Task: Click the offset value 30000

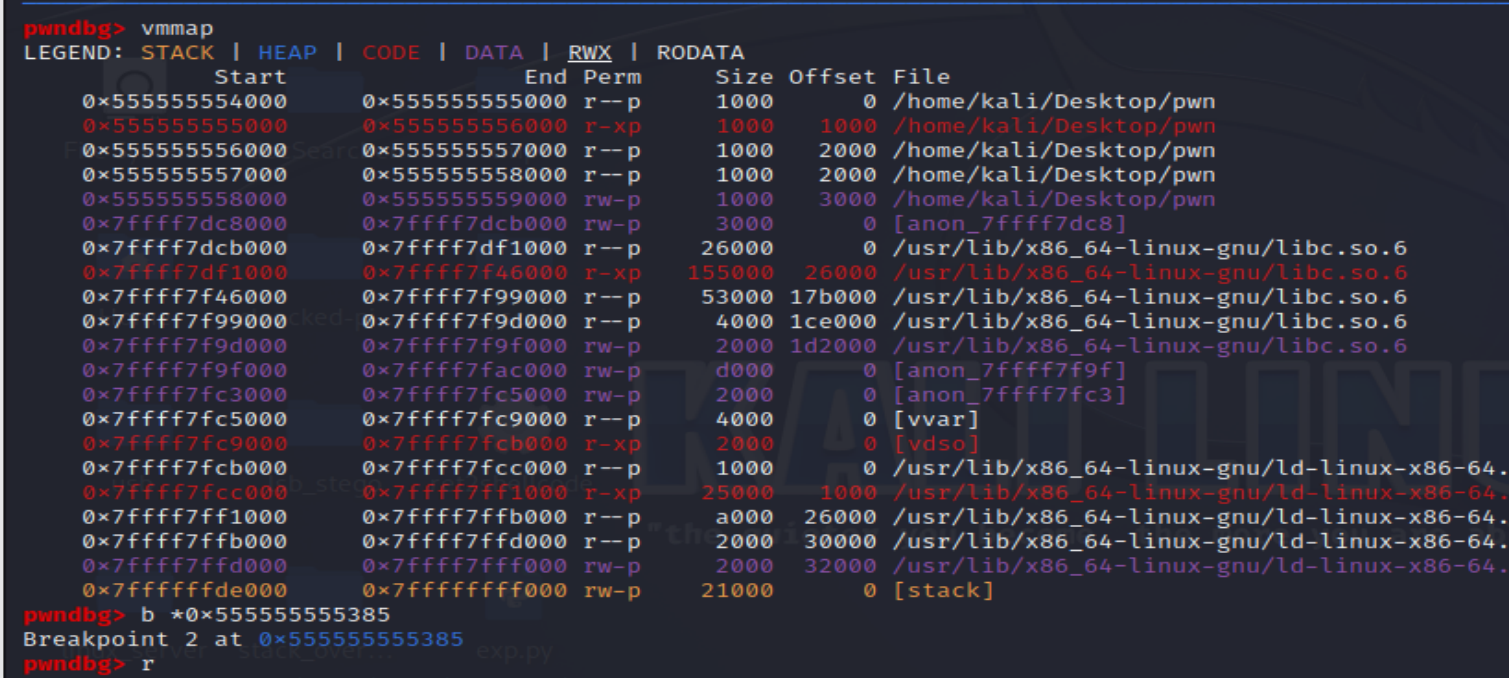Action: [840, 542]
